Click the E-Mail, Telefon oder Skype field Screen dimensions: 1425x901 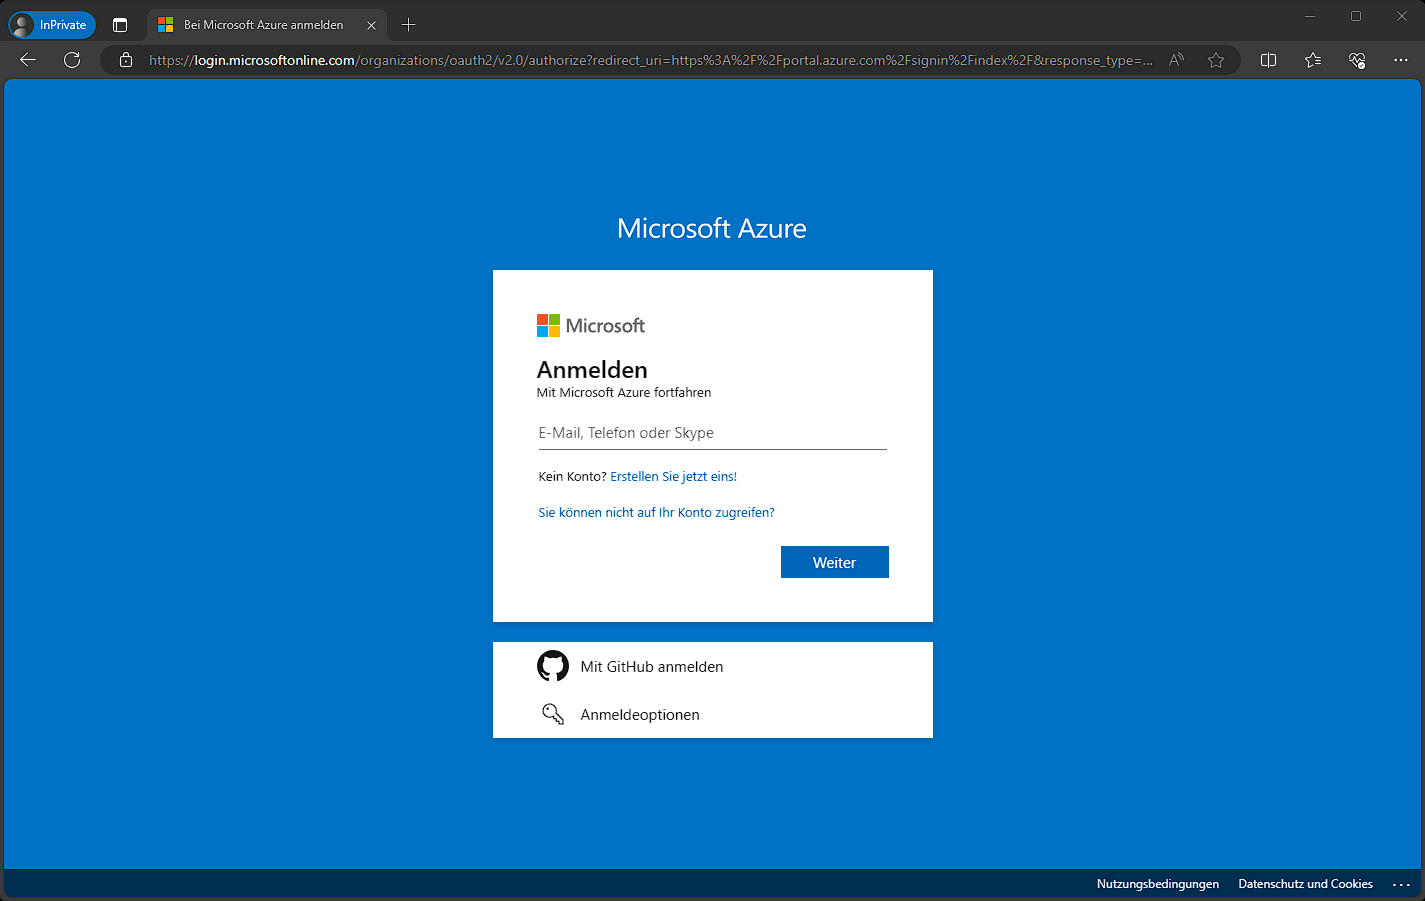(x=712, y=433)
